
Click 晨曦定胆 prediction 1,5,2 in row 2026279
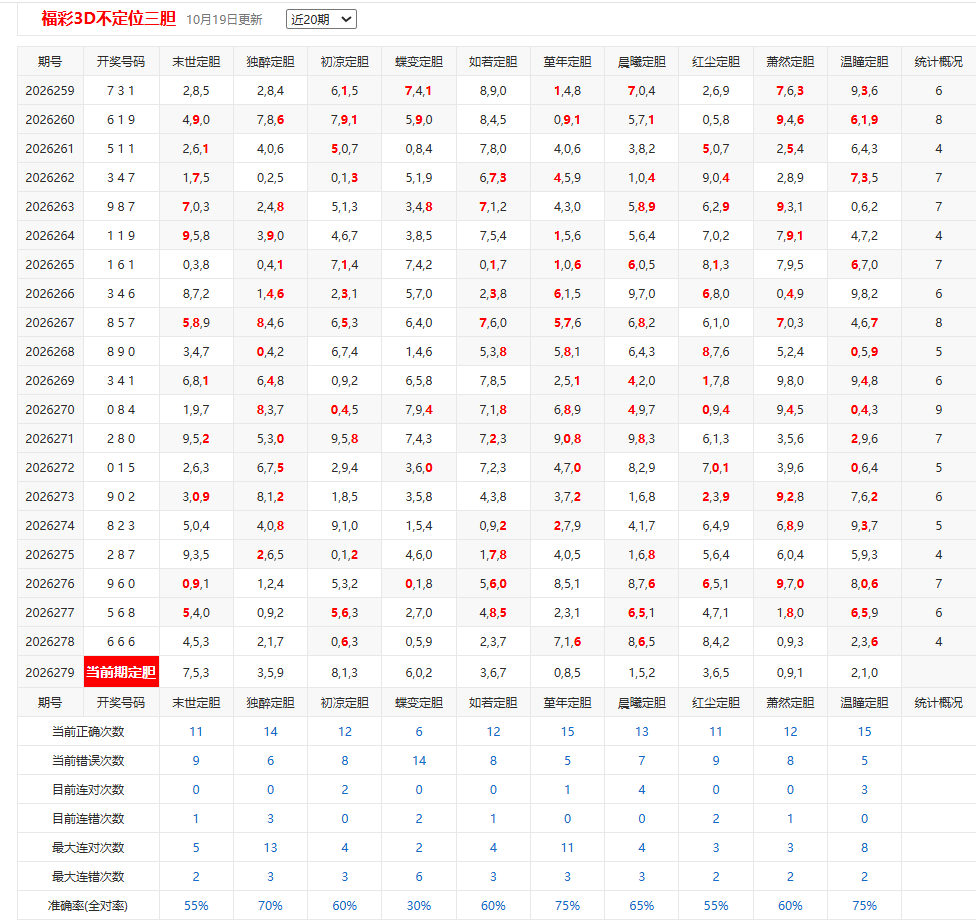pyautogui.click(x=641, y=672)
